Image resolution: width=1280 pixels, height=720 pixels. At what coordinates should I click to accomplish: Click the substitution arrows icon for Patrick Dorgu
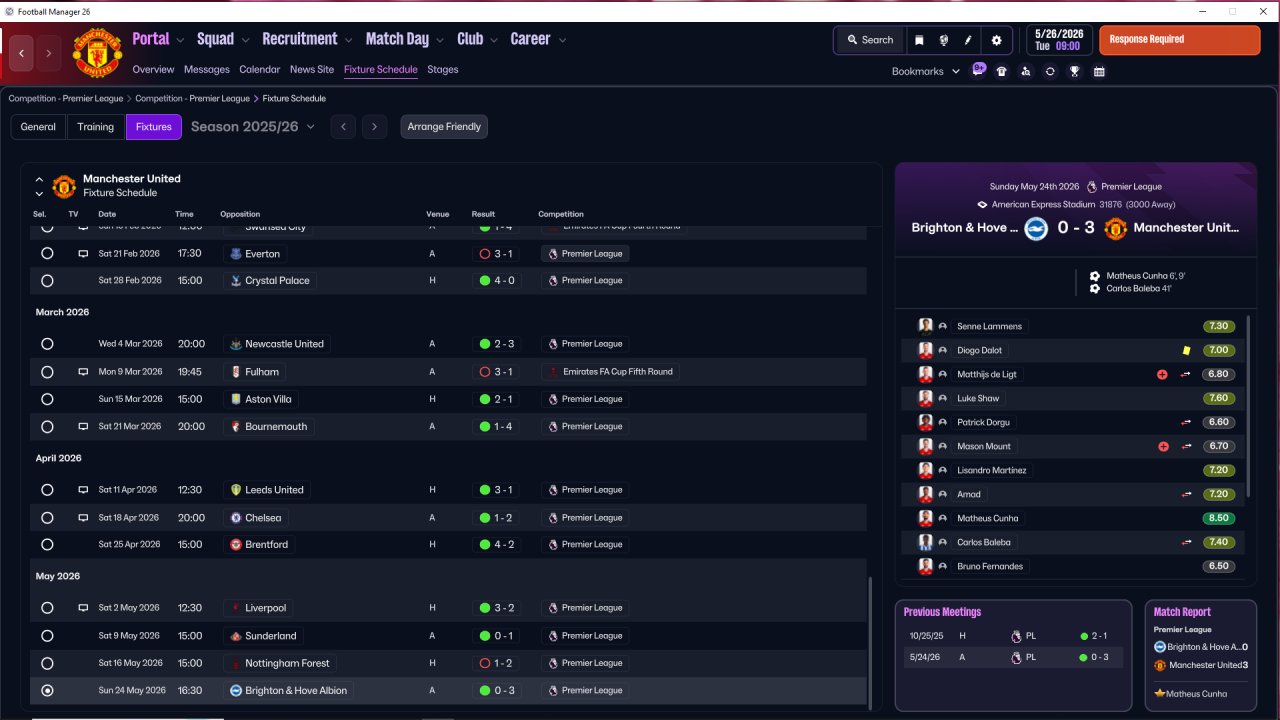pyautogui.click(x=1186, y=422)
